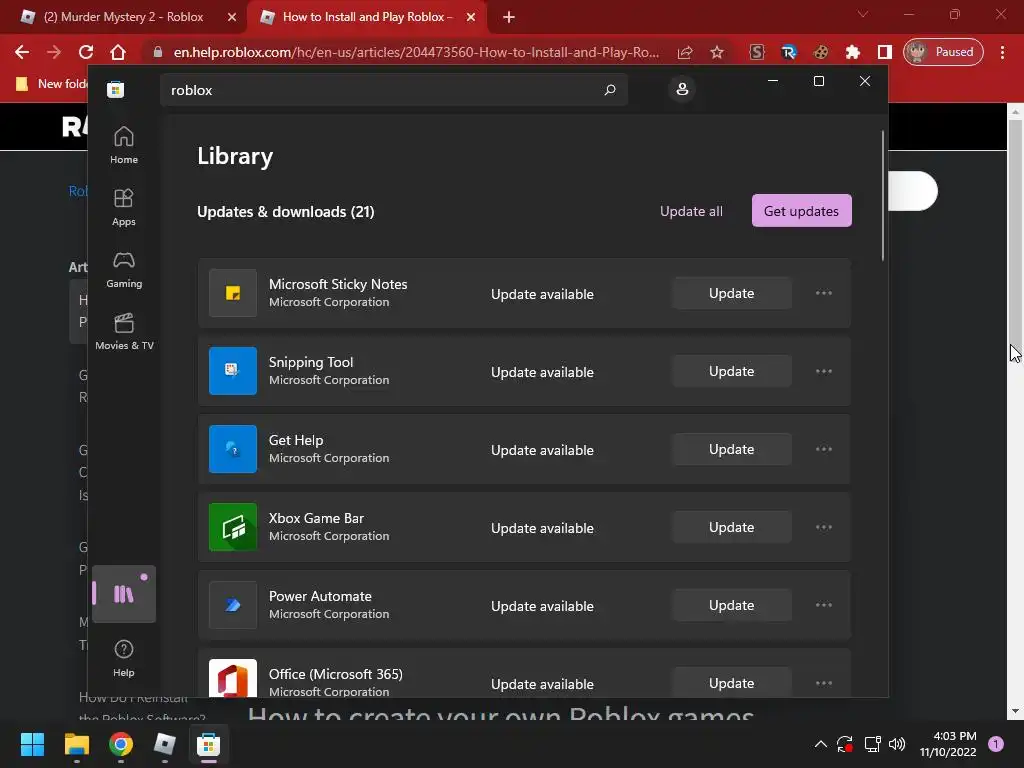
Task: Open taskbar clock showing 4:03 PM
Action: [948, 744]
